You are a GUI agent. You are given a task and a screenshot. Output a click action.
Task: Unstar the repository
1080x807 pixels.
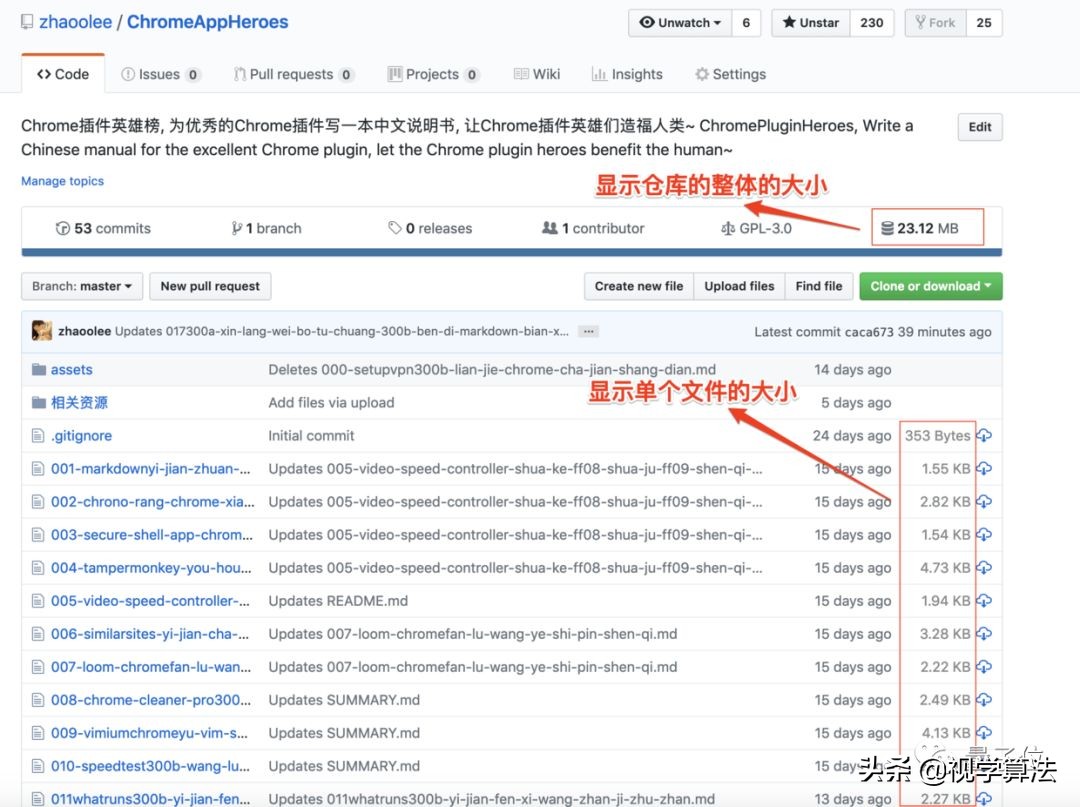[811, 23]
